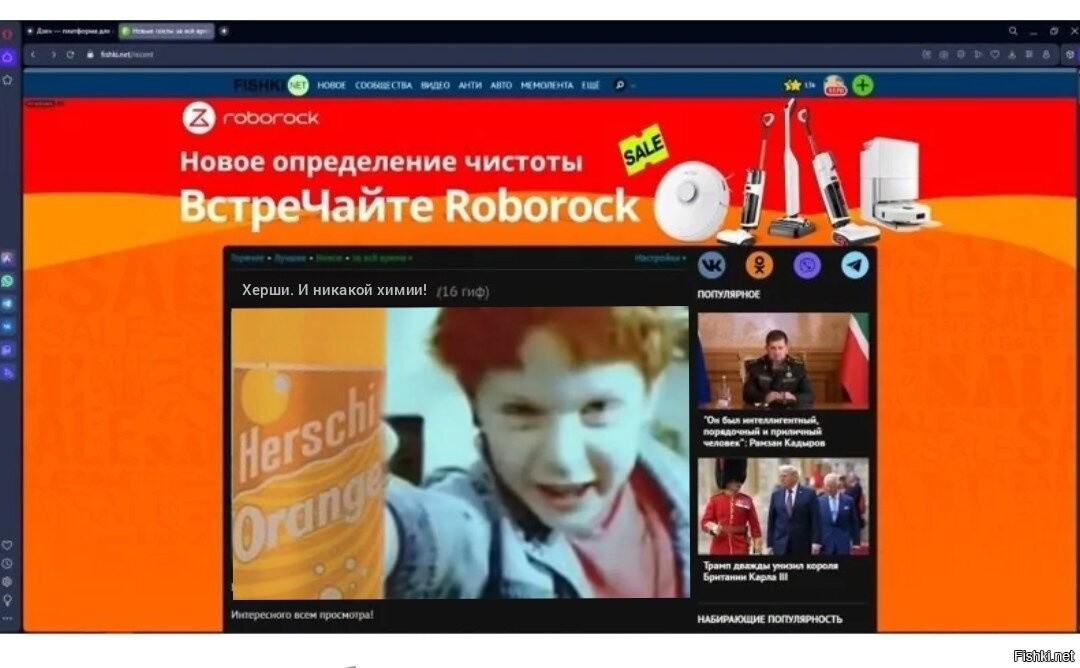The height and width of the screenshot is (668, 1080).
Task: Open the Ramzan Kadyrov article headline
Action: coord(764,431)
